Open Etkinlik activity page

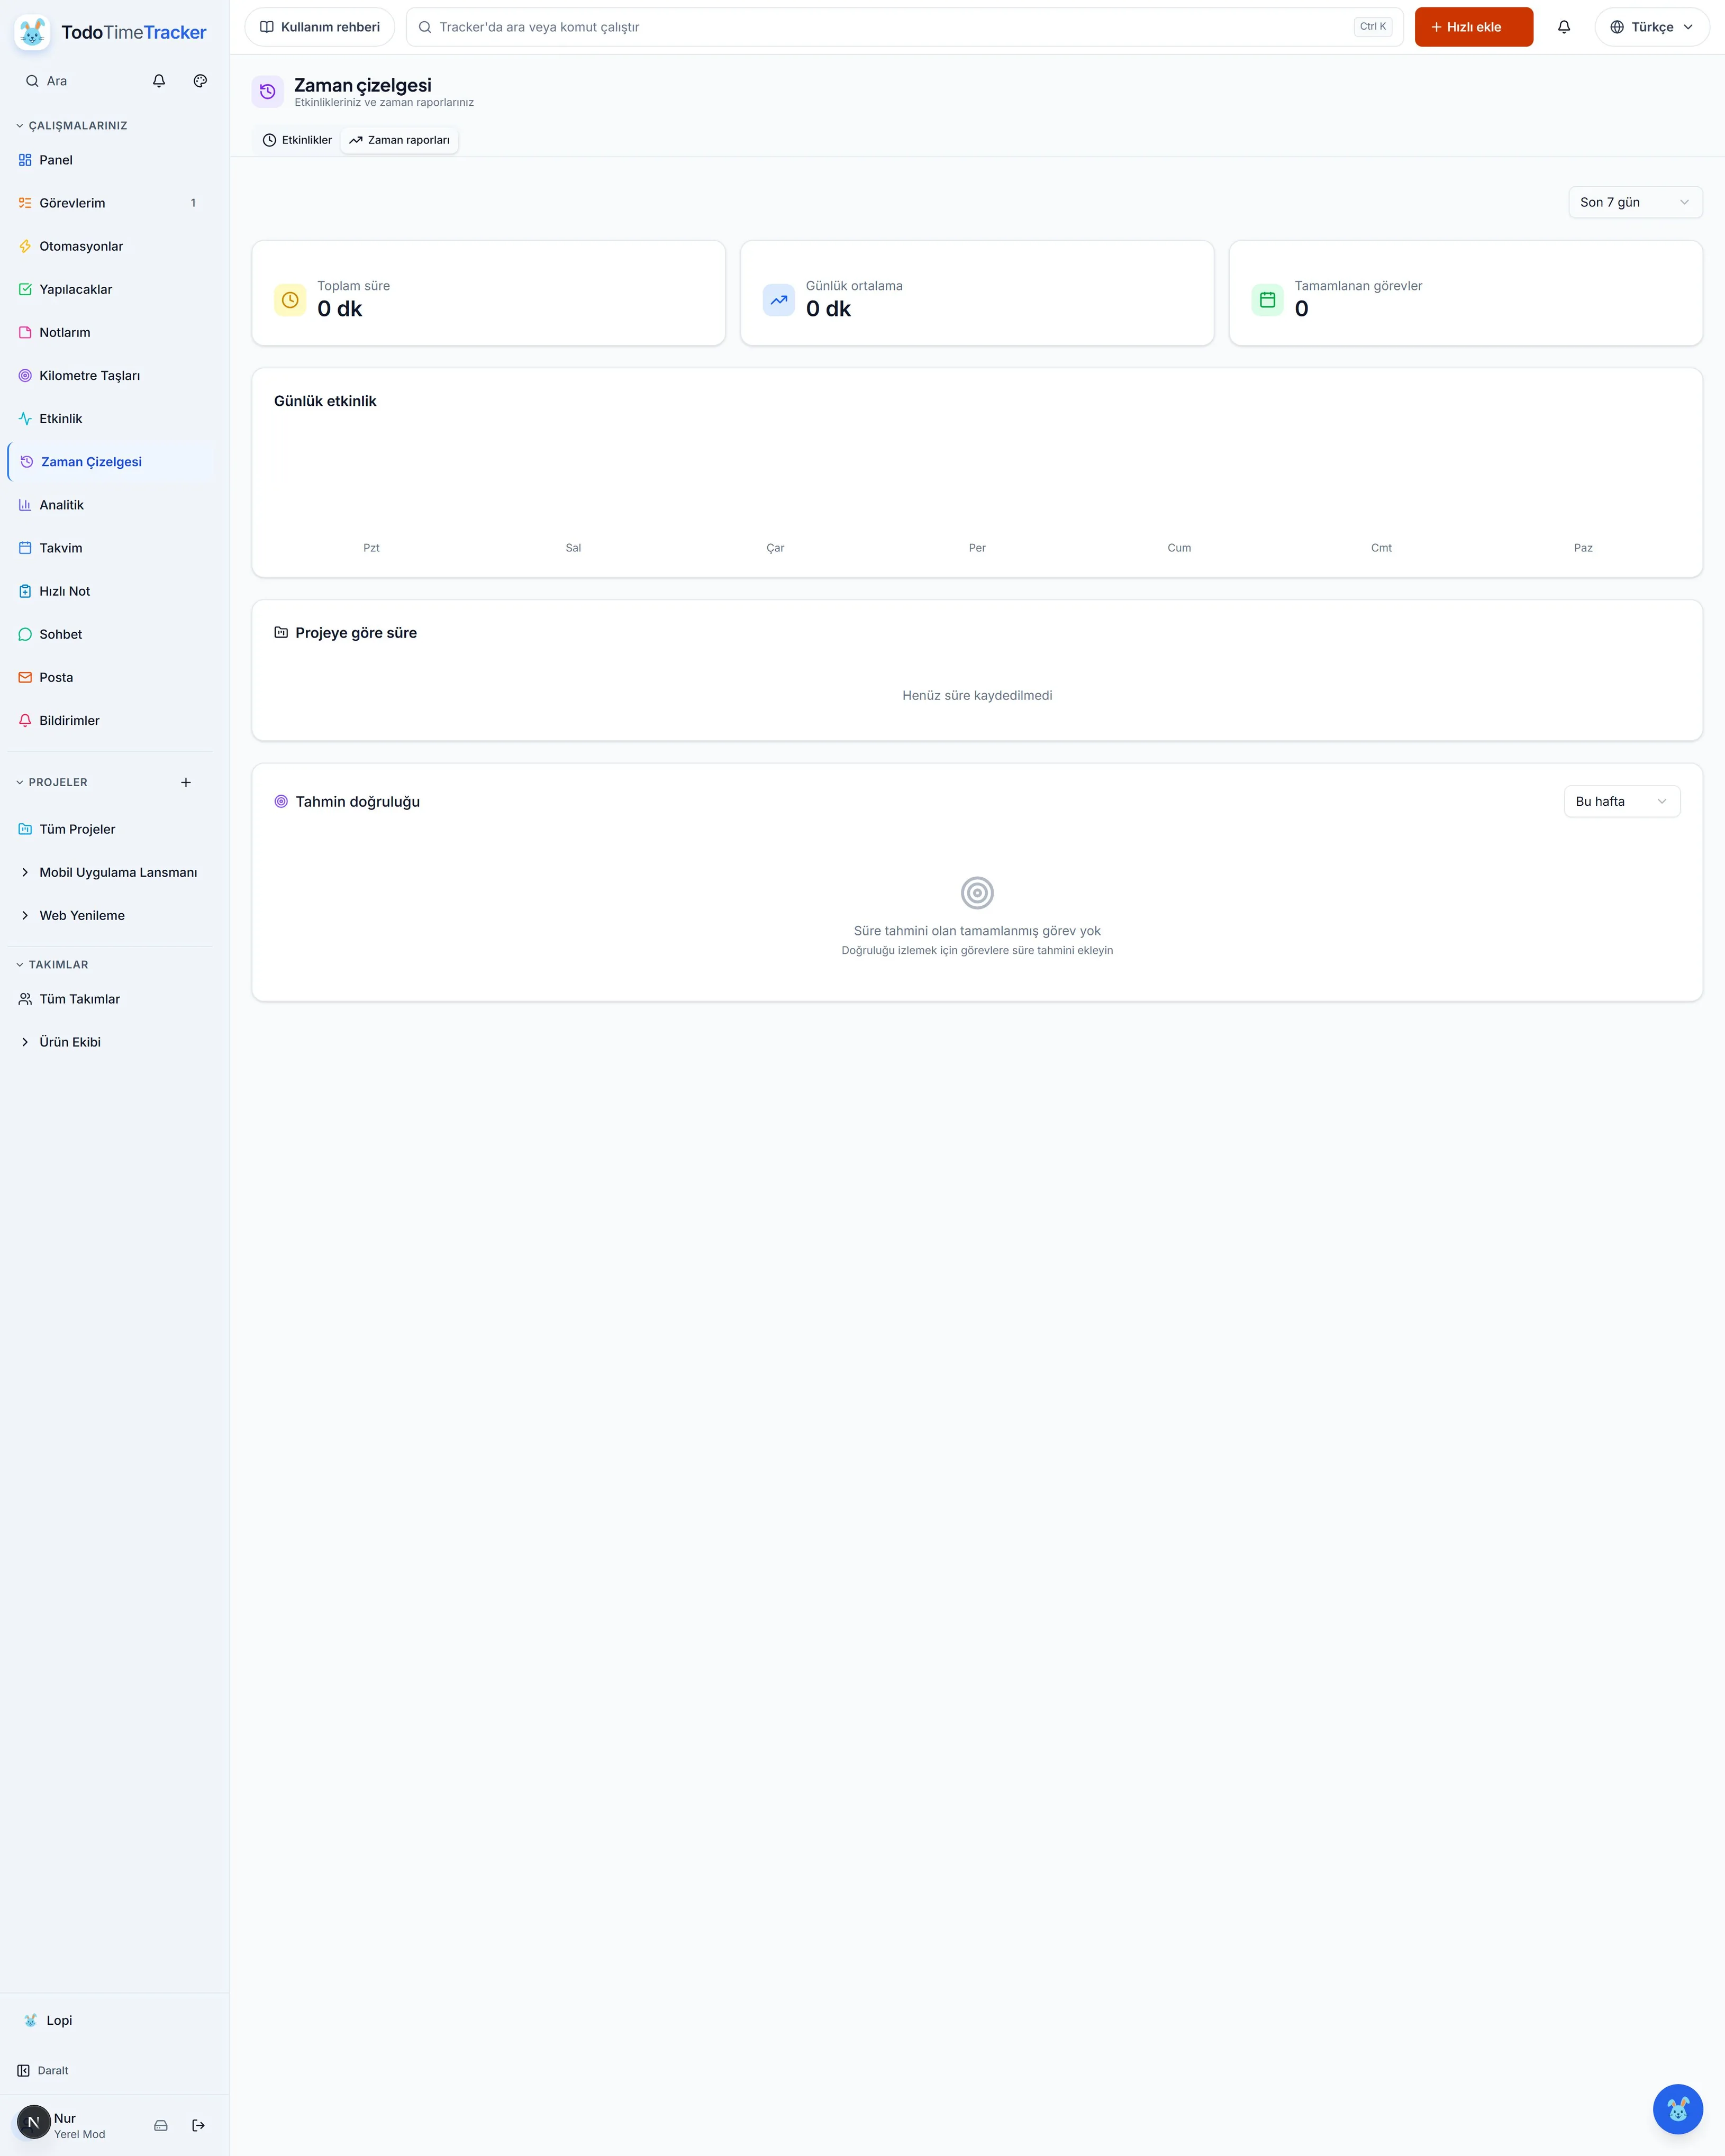click(111, 418)
